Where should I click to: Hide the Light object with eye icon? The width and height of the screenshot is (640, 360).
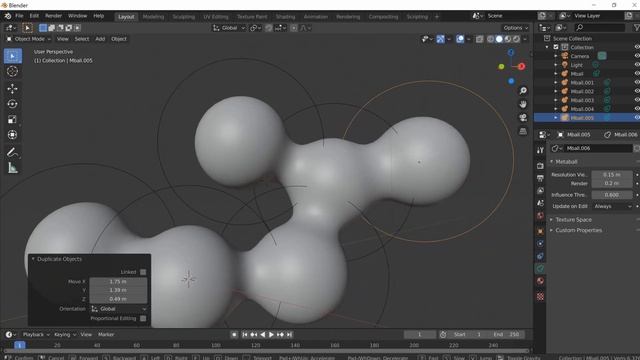[x=637, y=65]
